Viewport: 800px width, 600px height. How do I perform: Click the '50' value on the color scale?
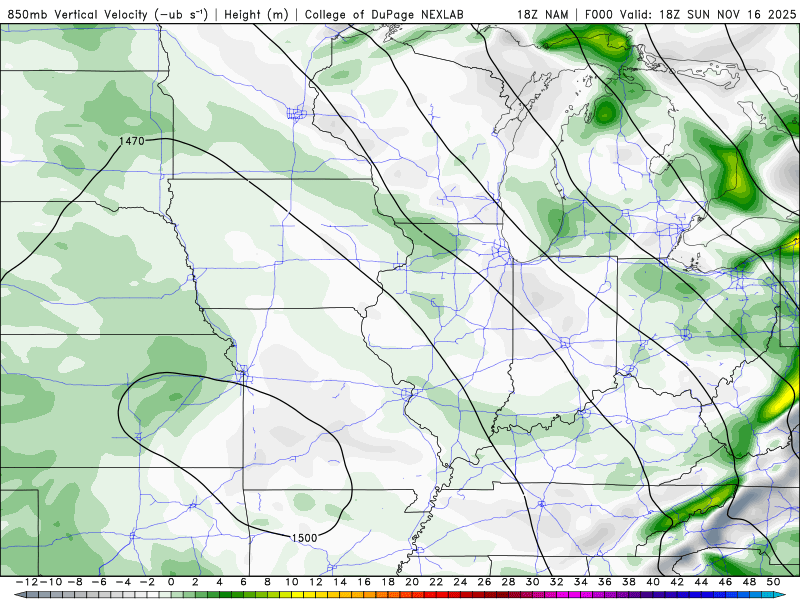pyautogui.click(x=773, y=582)
